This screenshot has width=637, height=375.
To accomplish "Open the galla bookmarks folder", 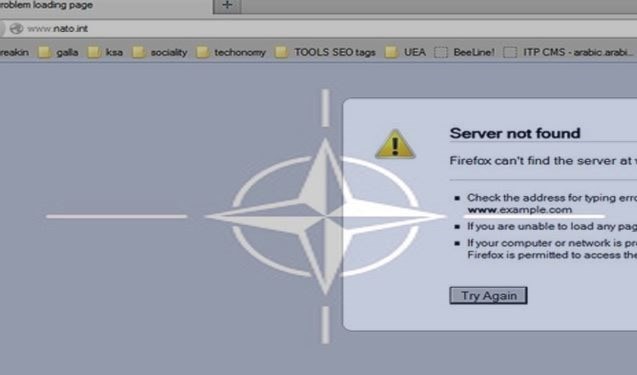I will tap(58, 52).
